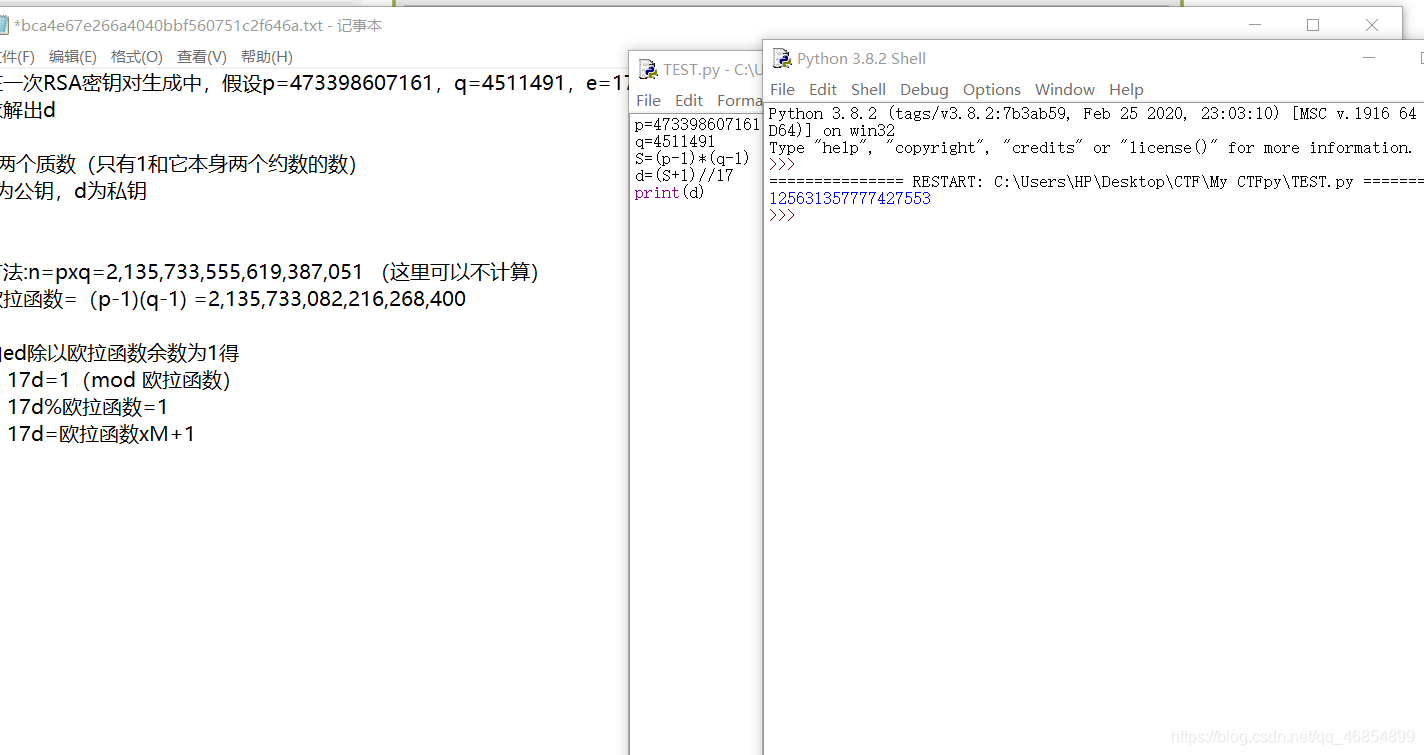Click line q=4511491 in TEST.py editor

point(675,141)
